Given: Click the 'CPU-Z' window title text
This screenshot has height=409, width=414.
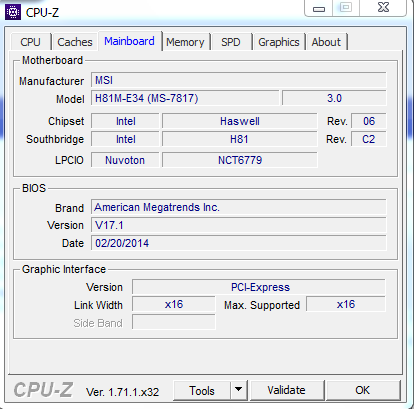Looking at the screenshot, I should [42, 13].
